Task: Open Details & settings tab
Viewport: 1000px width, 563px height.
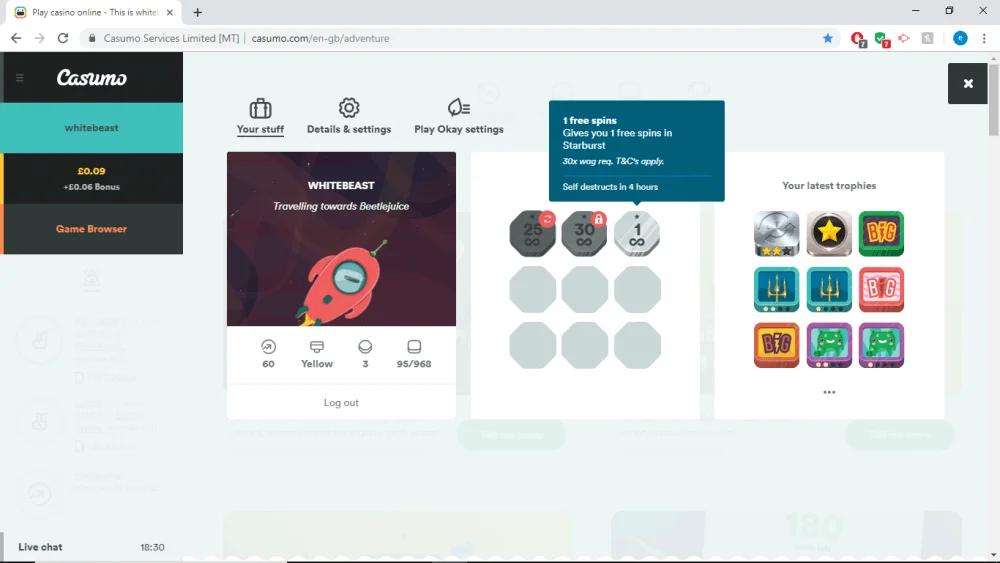Action: [349, 117]
